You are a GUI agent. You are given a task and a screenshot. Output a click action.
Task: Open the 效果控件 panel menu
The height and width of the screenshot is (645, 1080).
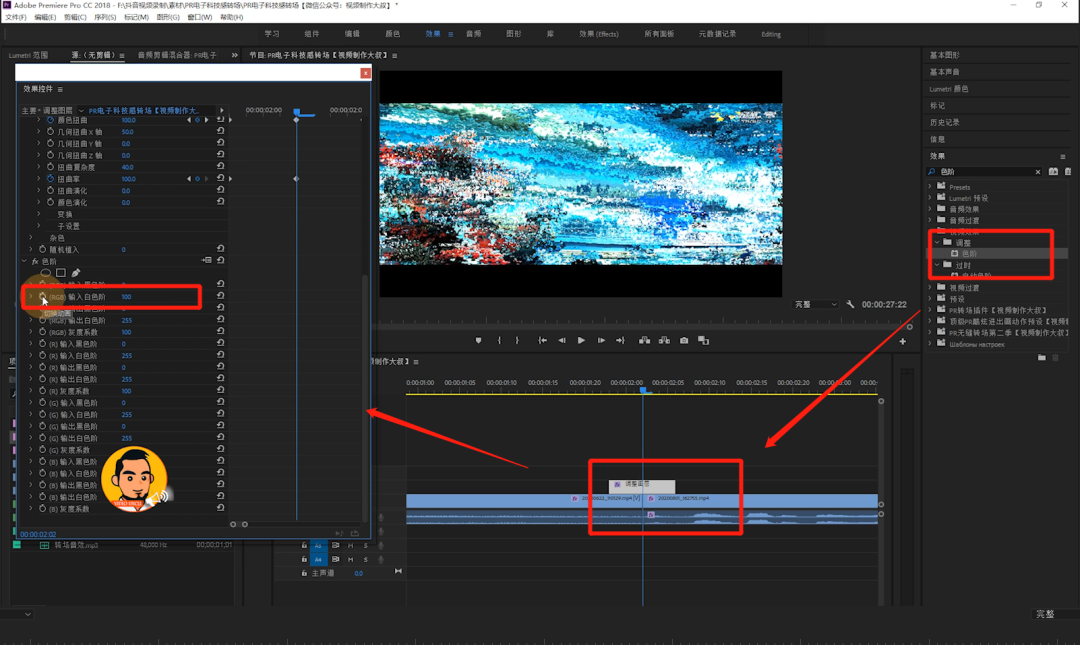pos(61,90)
